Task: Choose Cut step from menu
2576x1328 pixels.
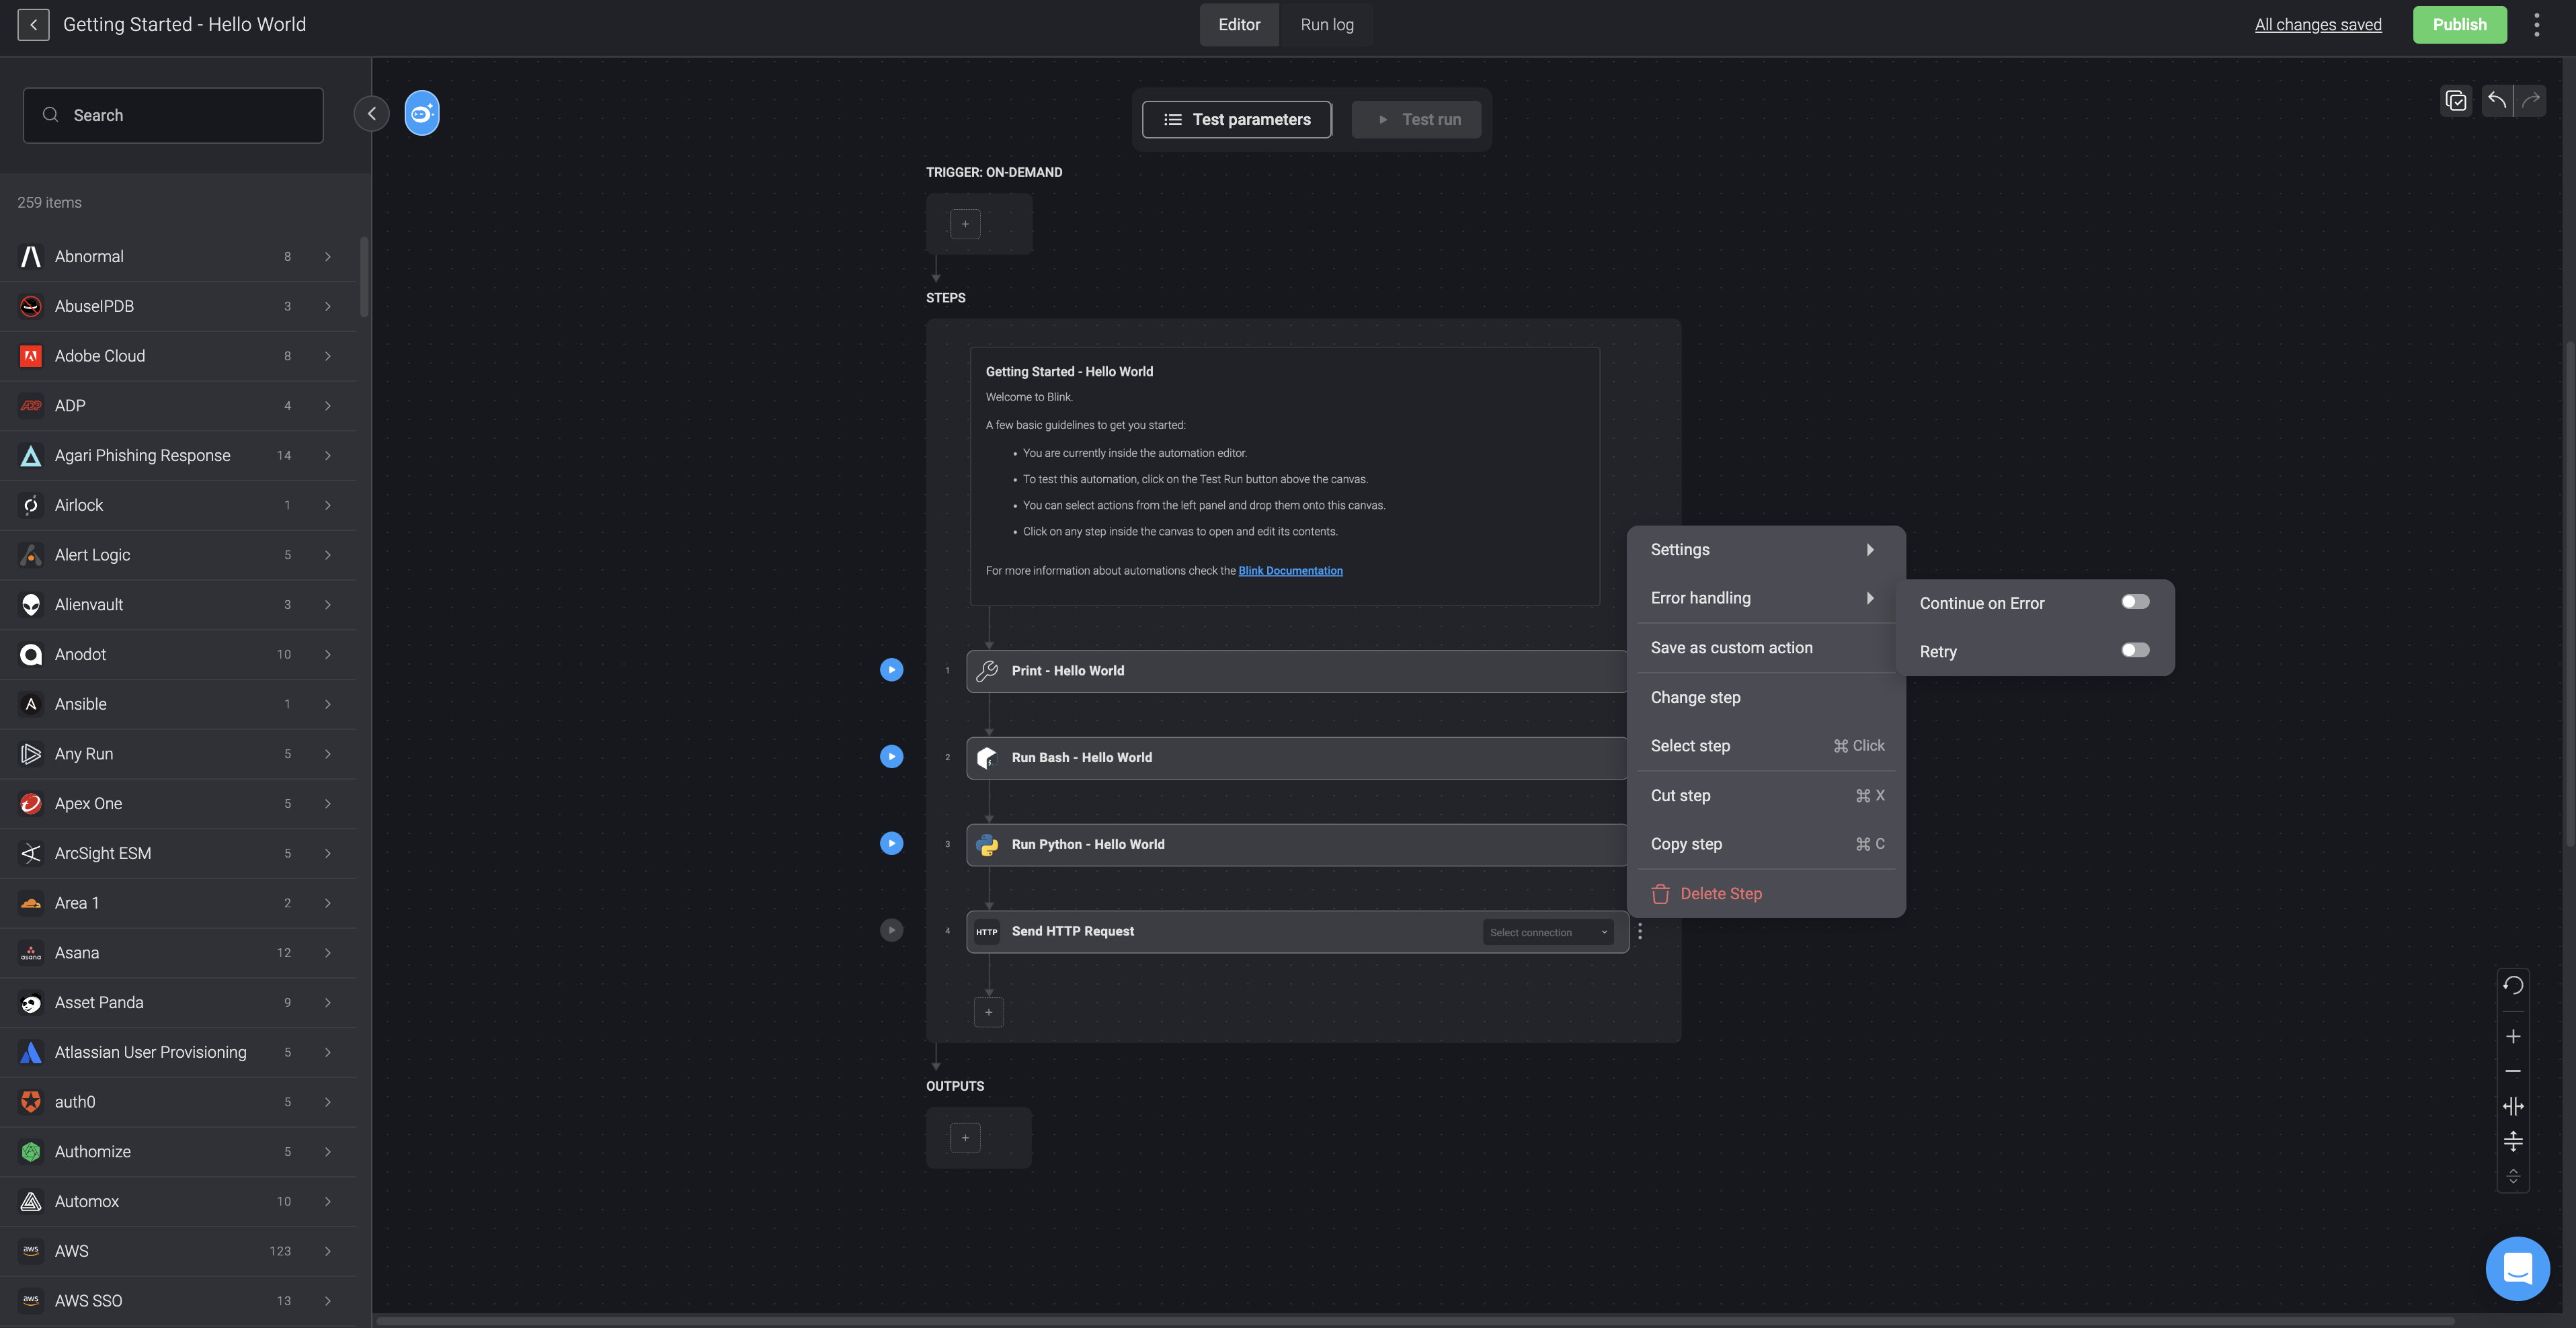Action: [x=1765, y=796]
